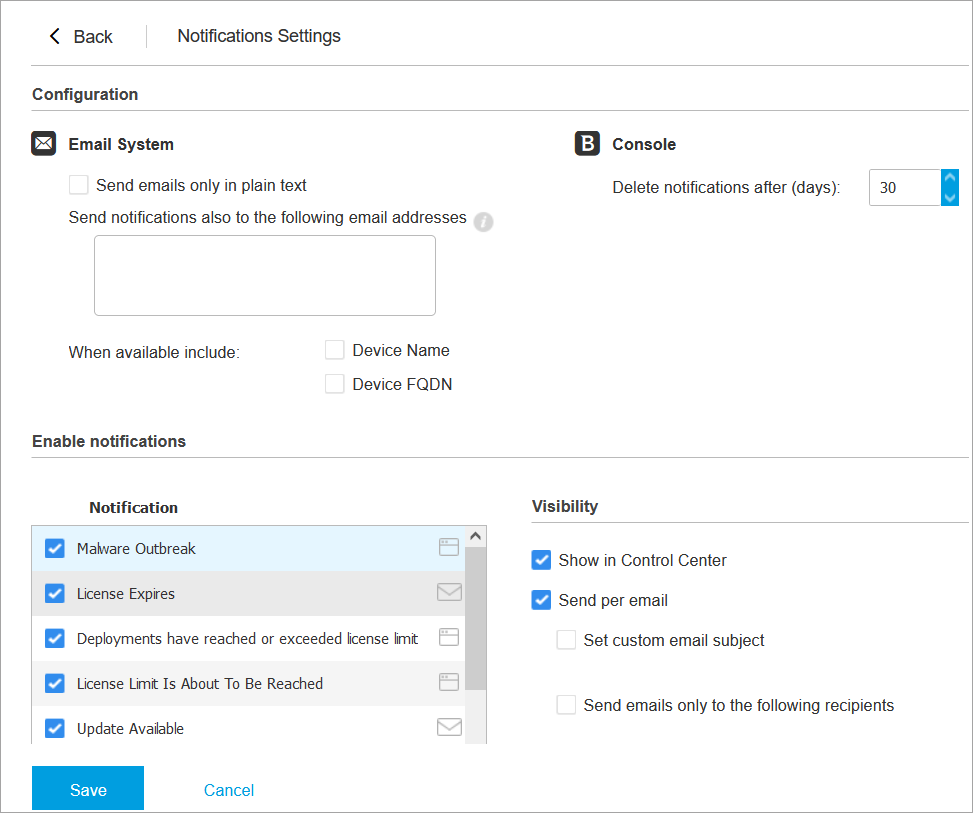Increase the delete notifications days value
The image size is (973, 813).
[x=950, y=178]
